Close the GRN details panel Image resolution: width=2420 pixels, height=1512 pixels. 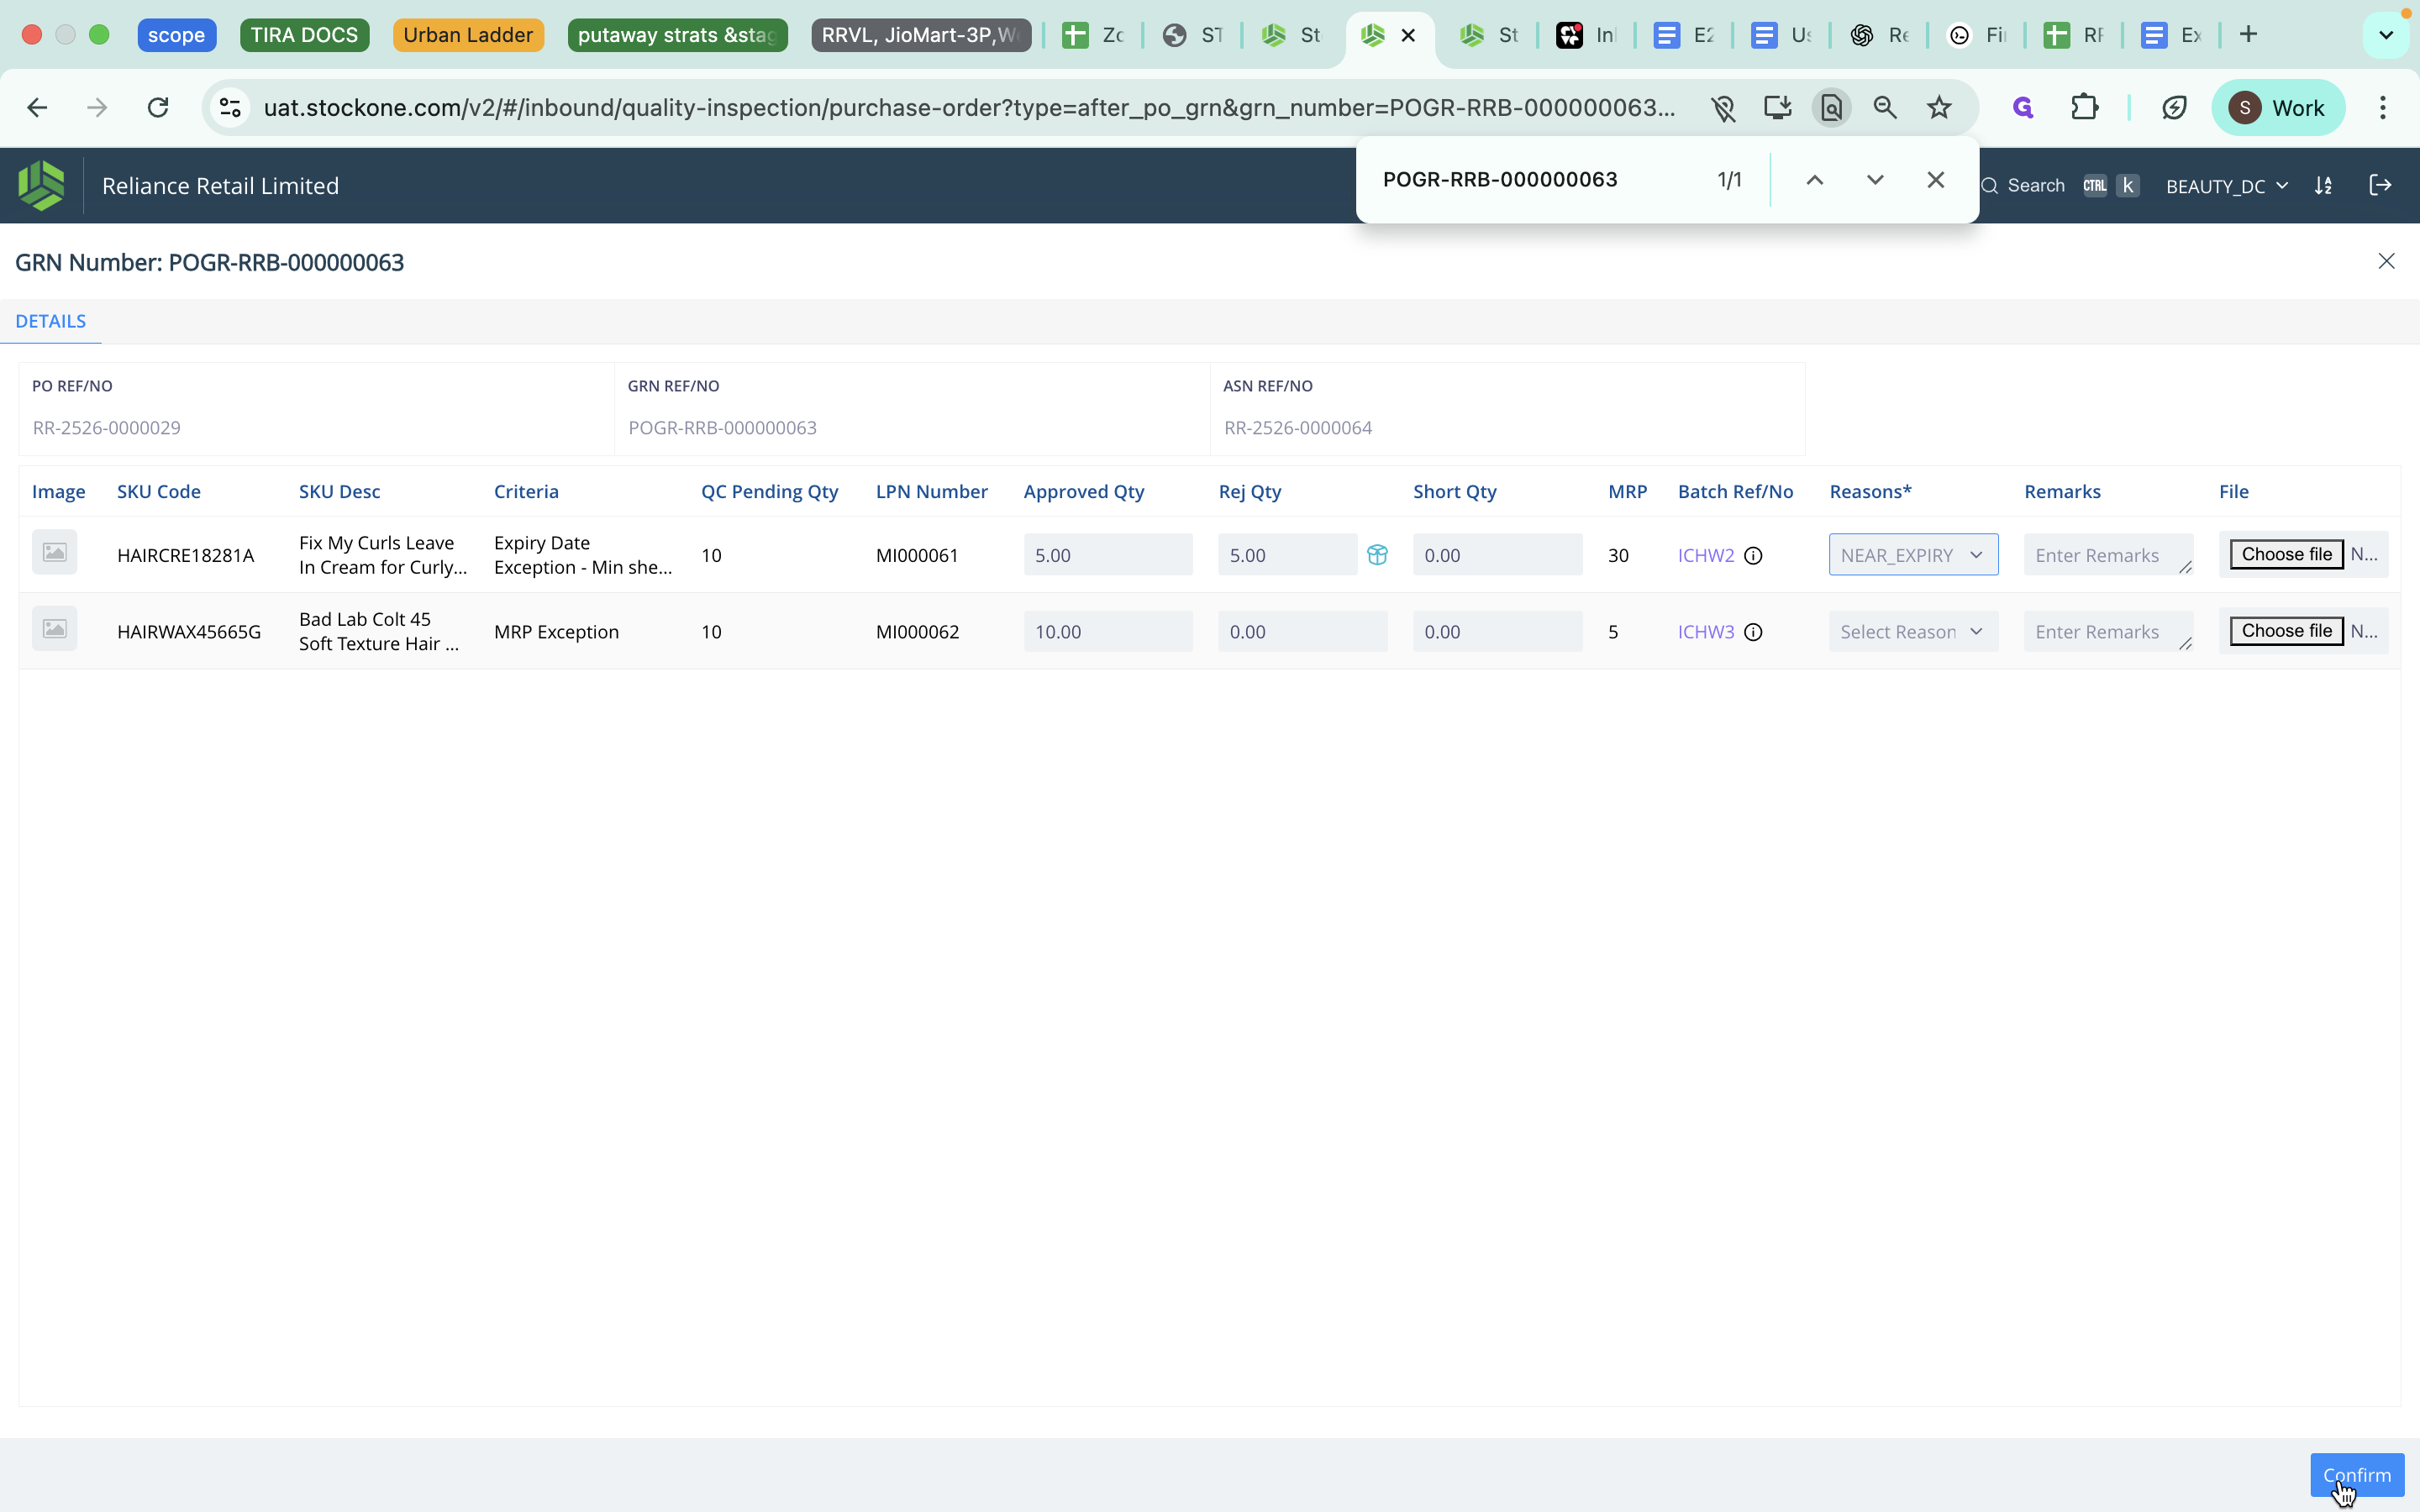point(2386,261)
